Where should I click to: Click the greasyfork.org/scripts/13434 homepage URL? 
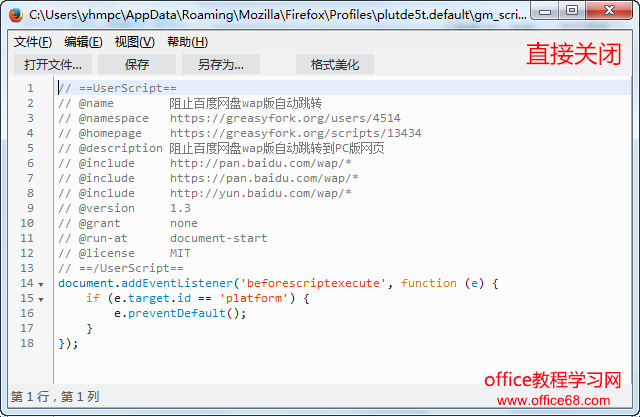(296, 133)
